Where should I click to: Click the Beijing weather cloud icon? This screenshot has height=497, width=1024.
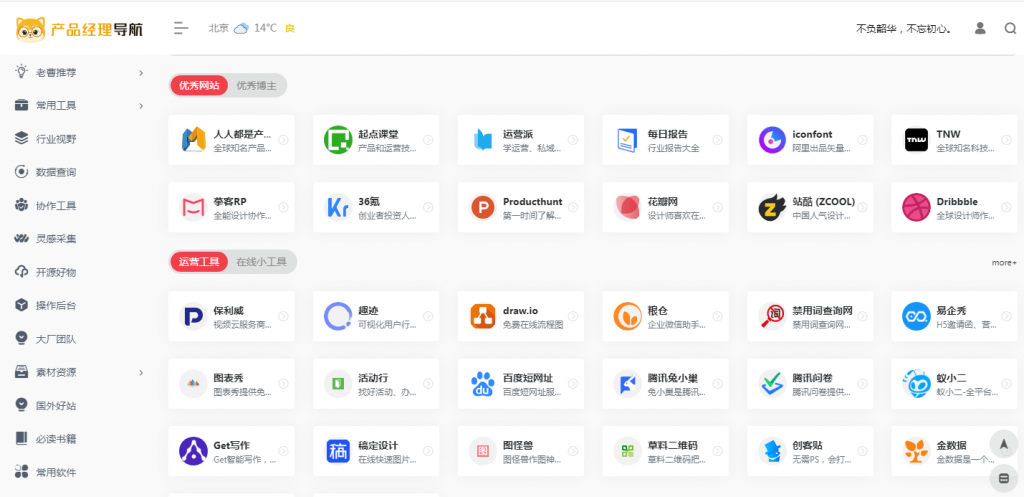click(x=242, y=28)
